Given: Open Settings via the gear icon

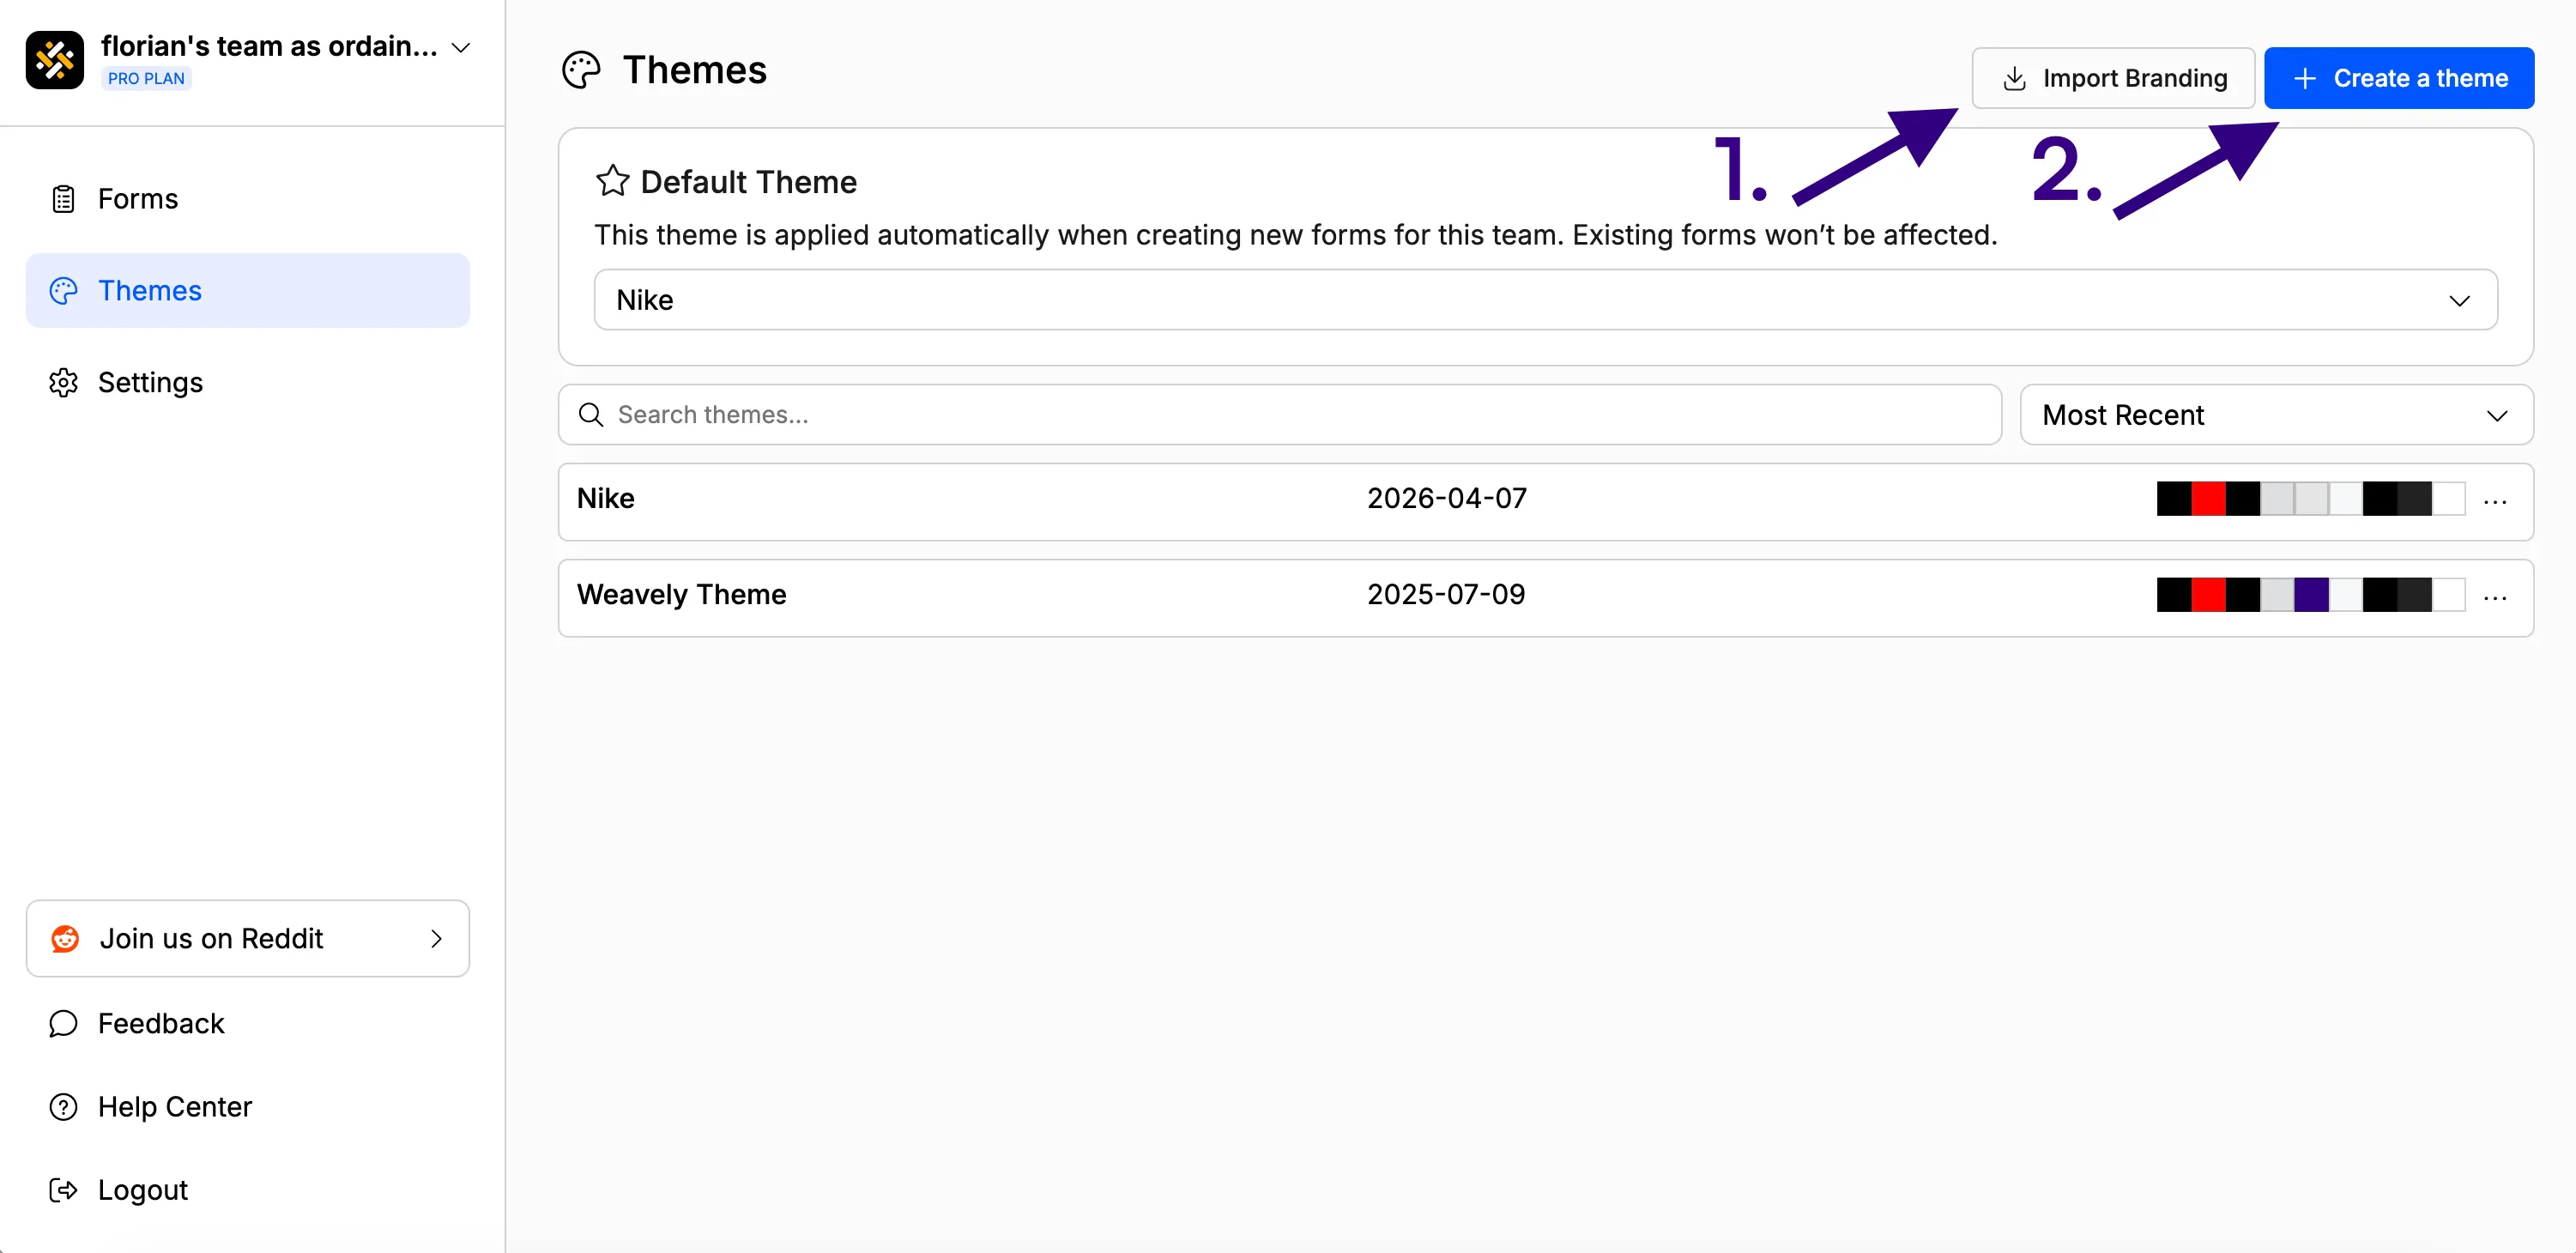Looking at the screenshot, I should tap(63, 382).
